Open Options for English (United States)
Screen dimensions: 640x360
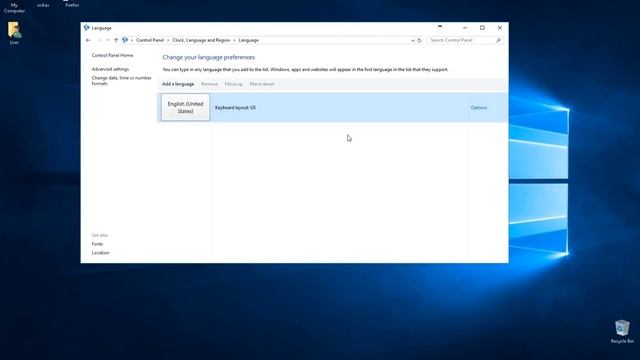coord(478,108)
